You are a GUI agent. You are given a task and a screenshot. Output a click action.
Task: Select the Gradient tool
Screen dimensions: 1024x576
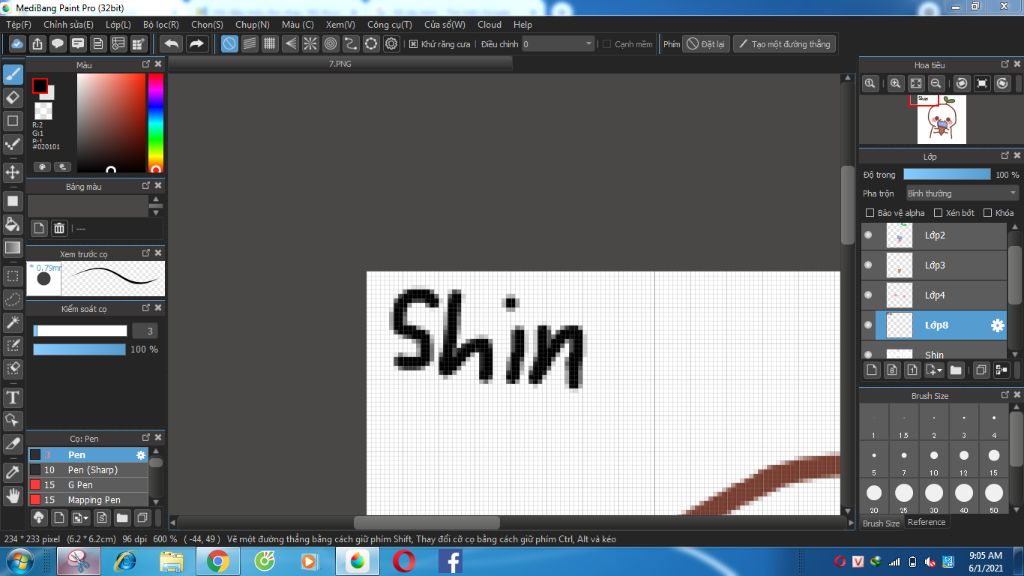pyautogui.click(x=13, y=248)
